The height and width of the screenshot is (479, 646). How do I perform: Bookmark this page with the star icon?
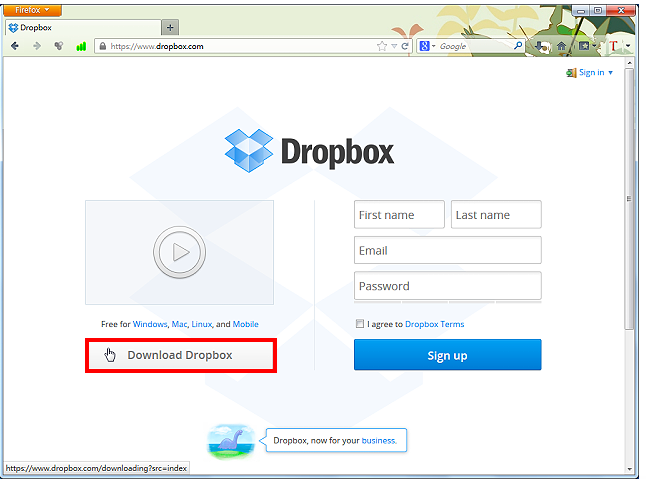(x=382, y=46)
